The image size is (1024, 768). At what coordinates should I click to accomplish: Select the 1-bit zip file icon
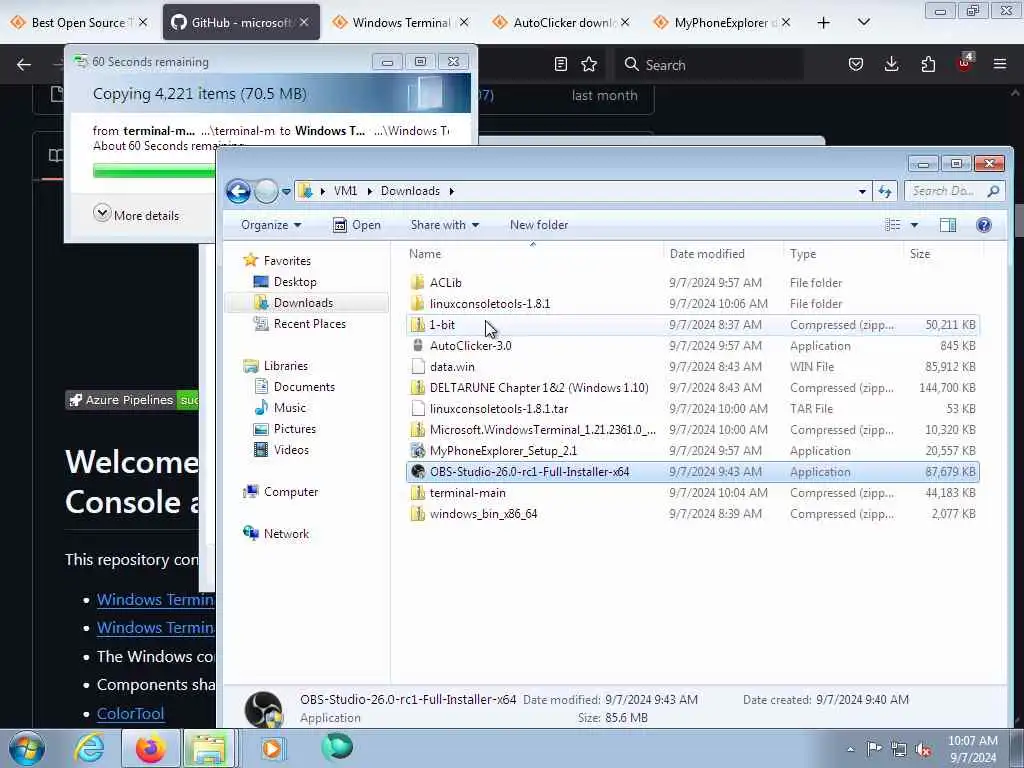point(418,325)
